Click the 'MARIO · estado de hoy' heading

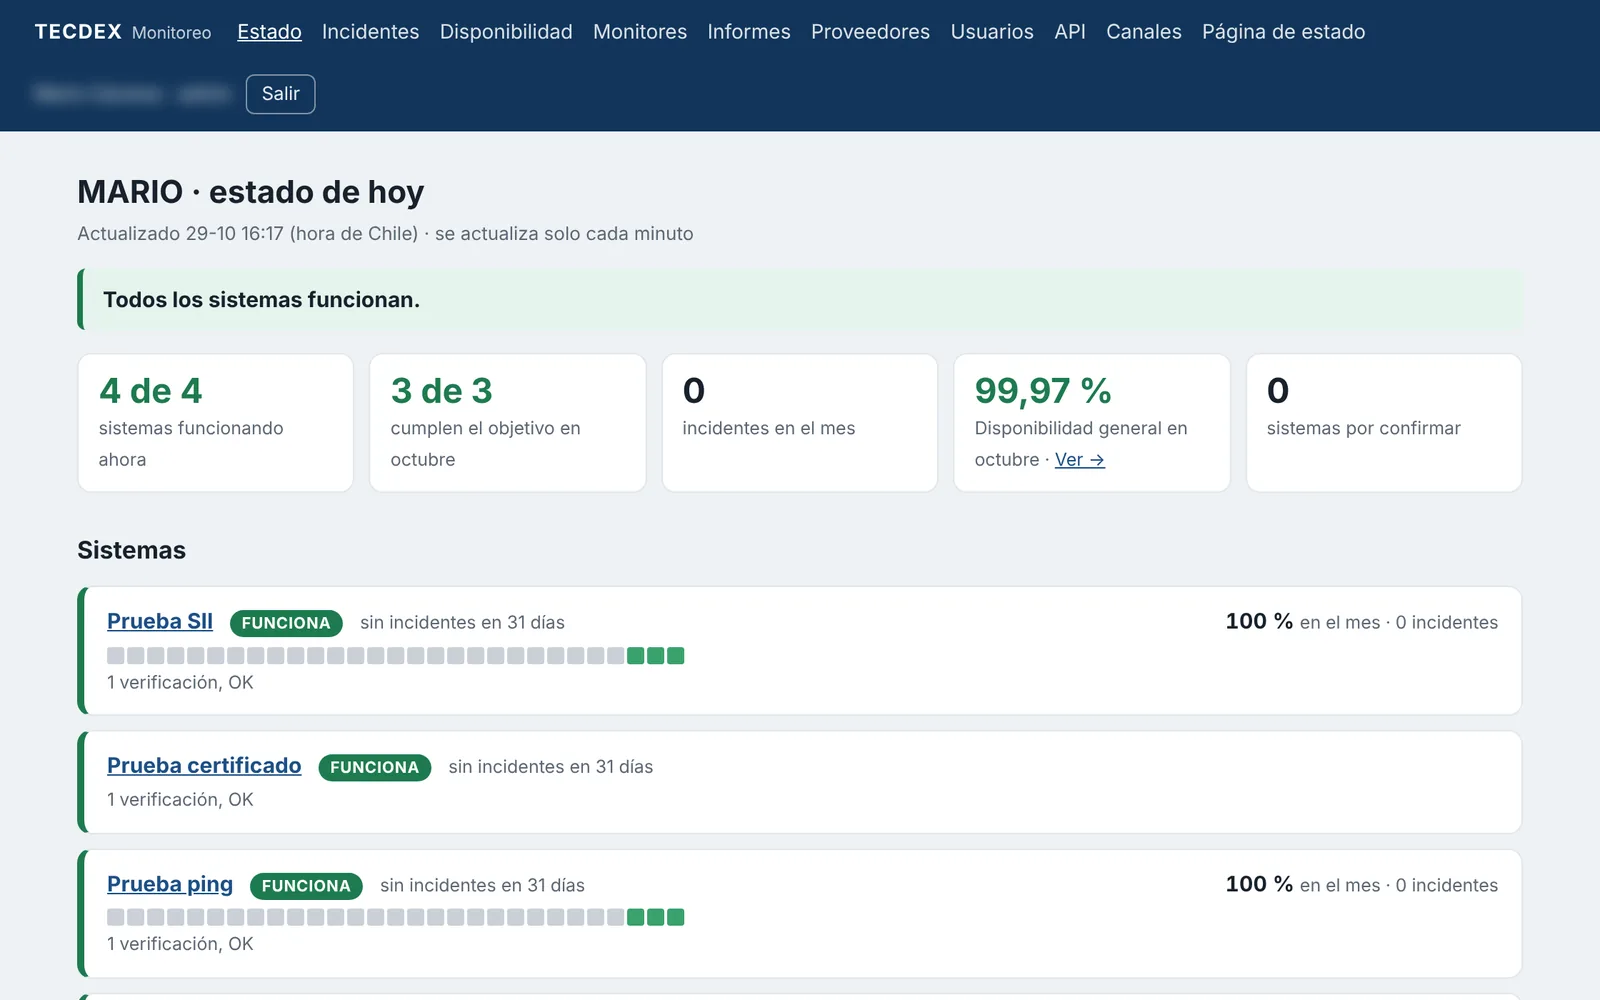click(251, 191)
